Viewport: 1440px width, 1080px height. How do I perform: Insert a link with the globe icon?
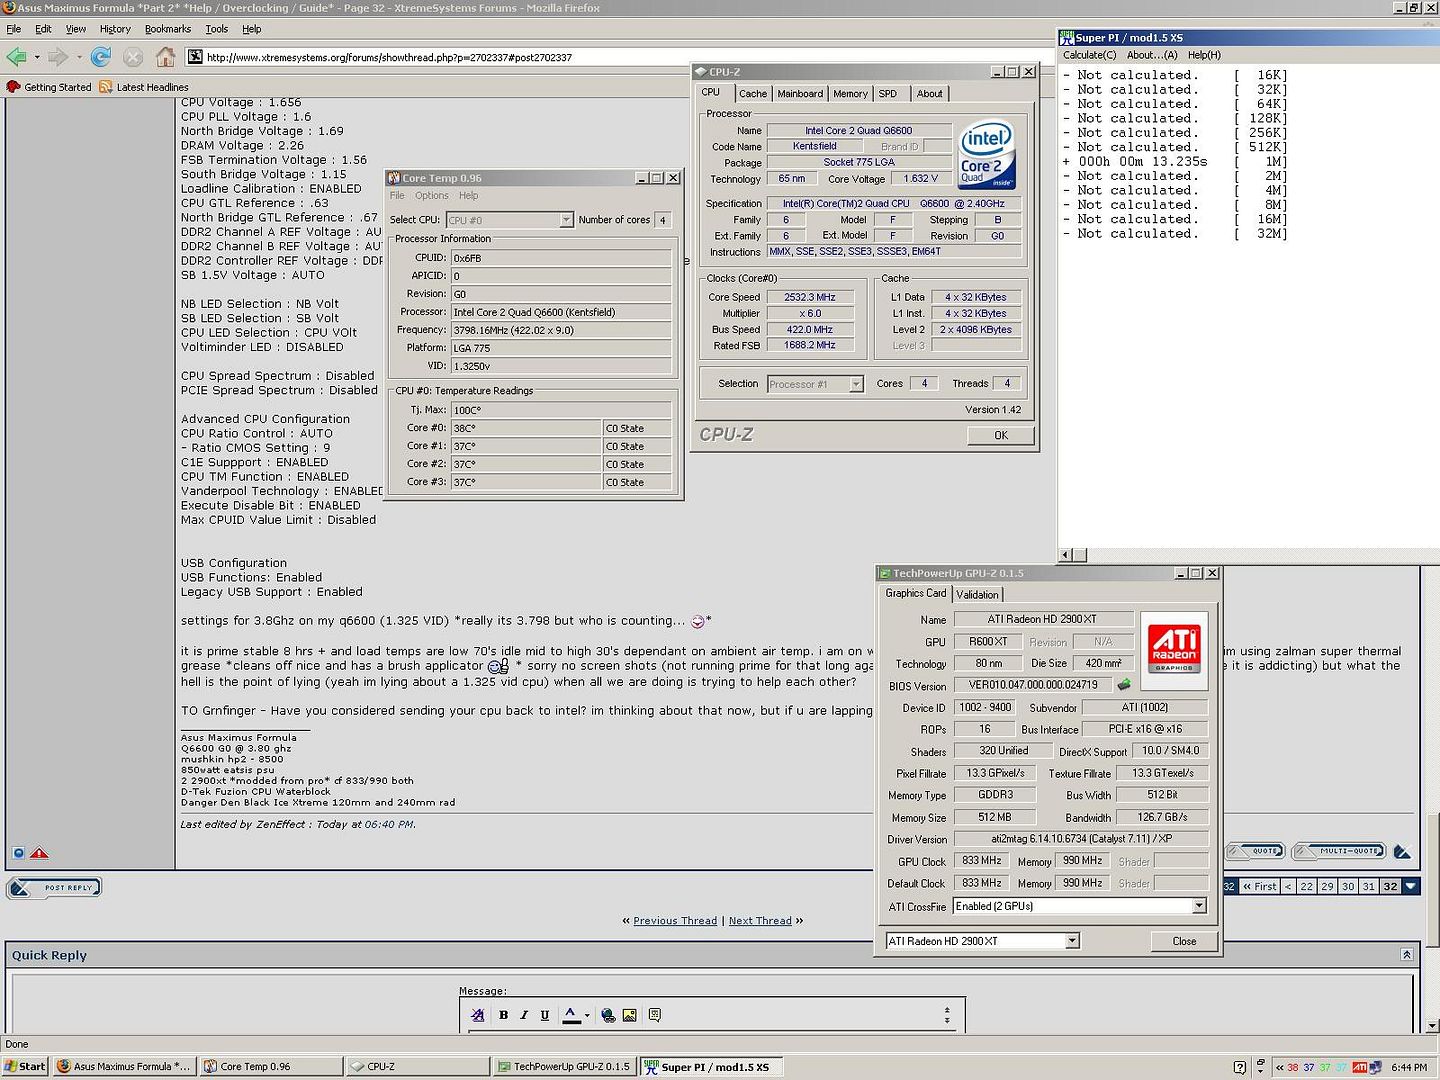click(608, 1015)
